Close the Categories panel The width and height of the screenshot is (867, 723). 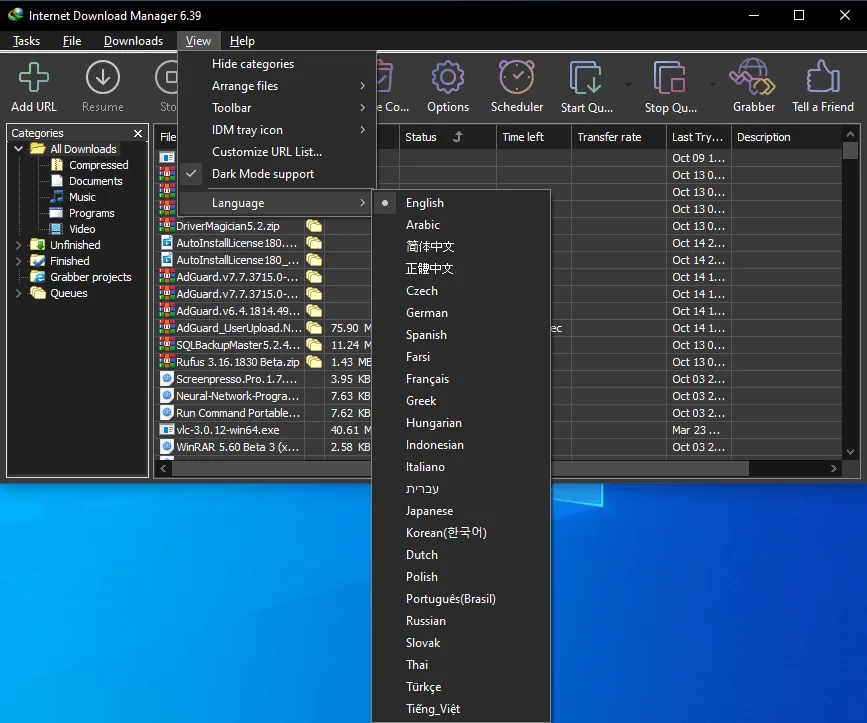click(x=138, y=133)
